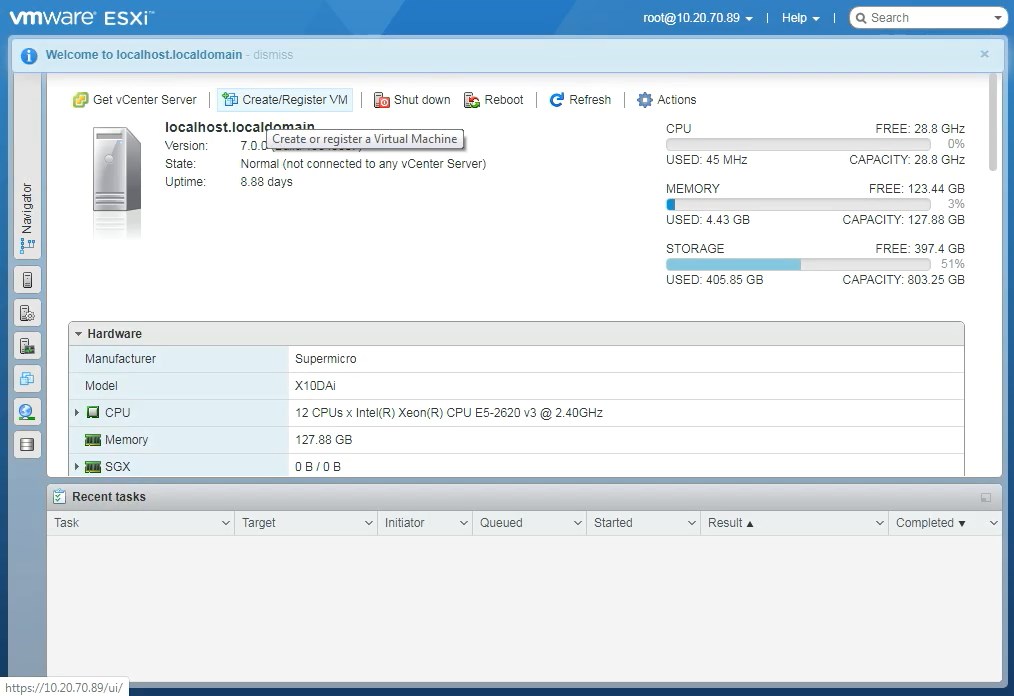Open the Help menu
1014x696 pixels.
point(800,18)
